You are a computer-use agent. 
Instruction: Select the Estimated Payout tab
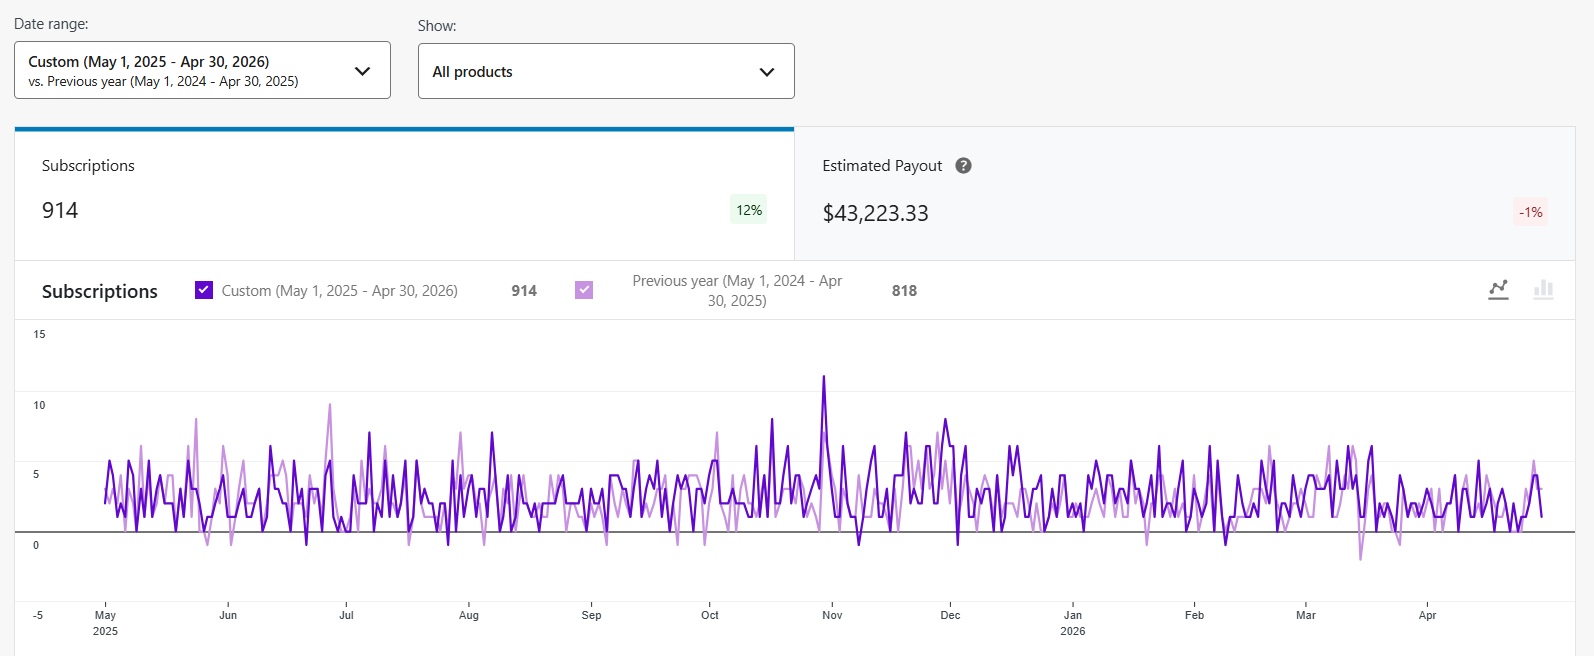tap(1185, 194)
